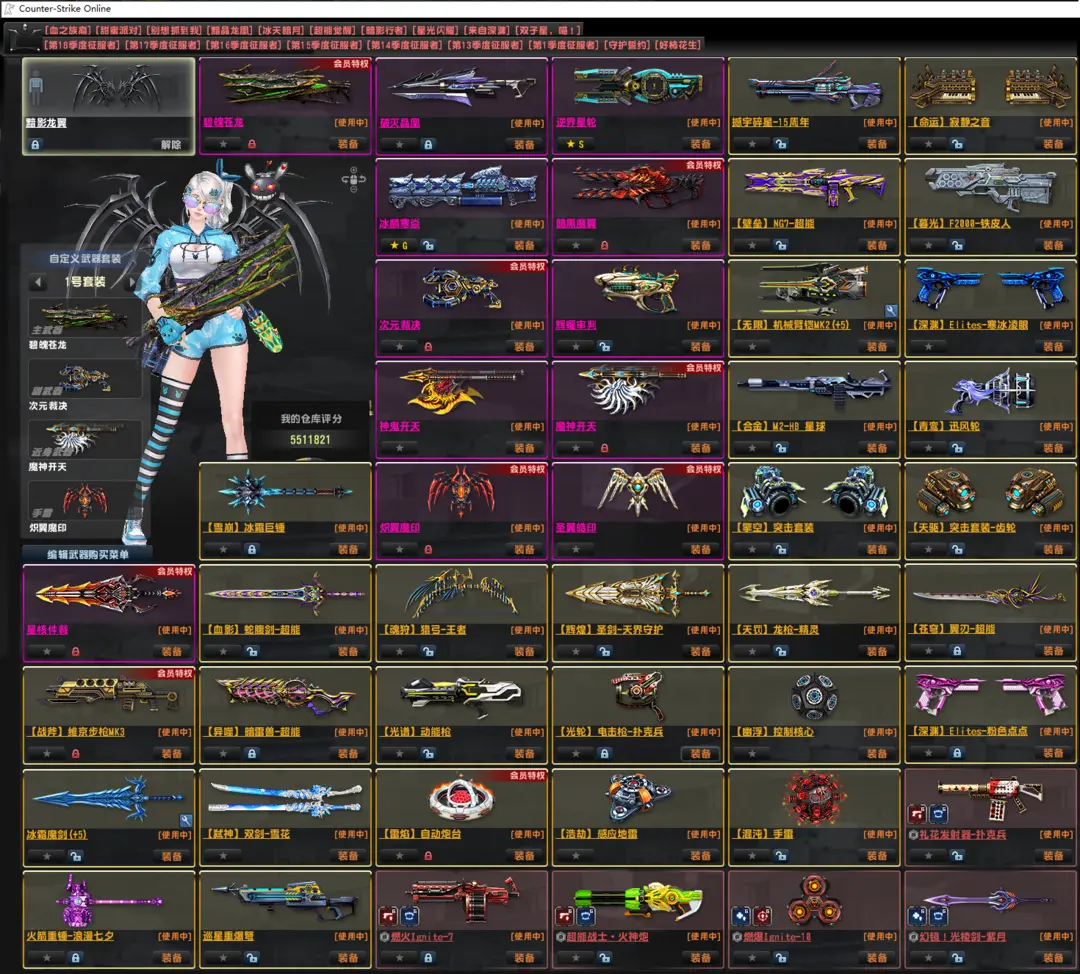The image size is (1080, 974).
Task: Click red lock icon on 碧魂苍龙 card
Action: tap(251, 144)
